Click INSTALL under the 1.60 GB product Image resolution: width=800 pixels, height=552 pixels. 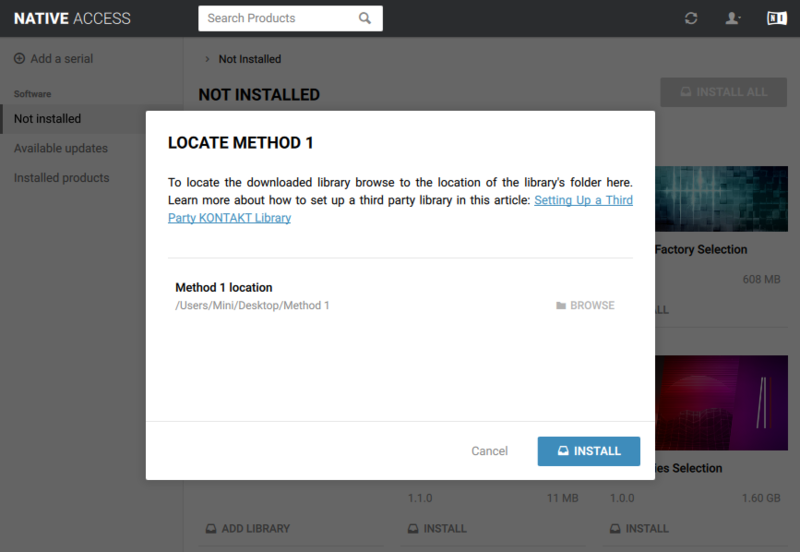[639, 529]
